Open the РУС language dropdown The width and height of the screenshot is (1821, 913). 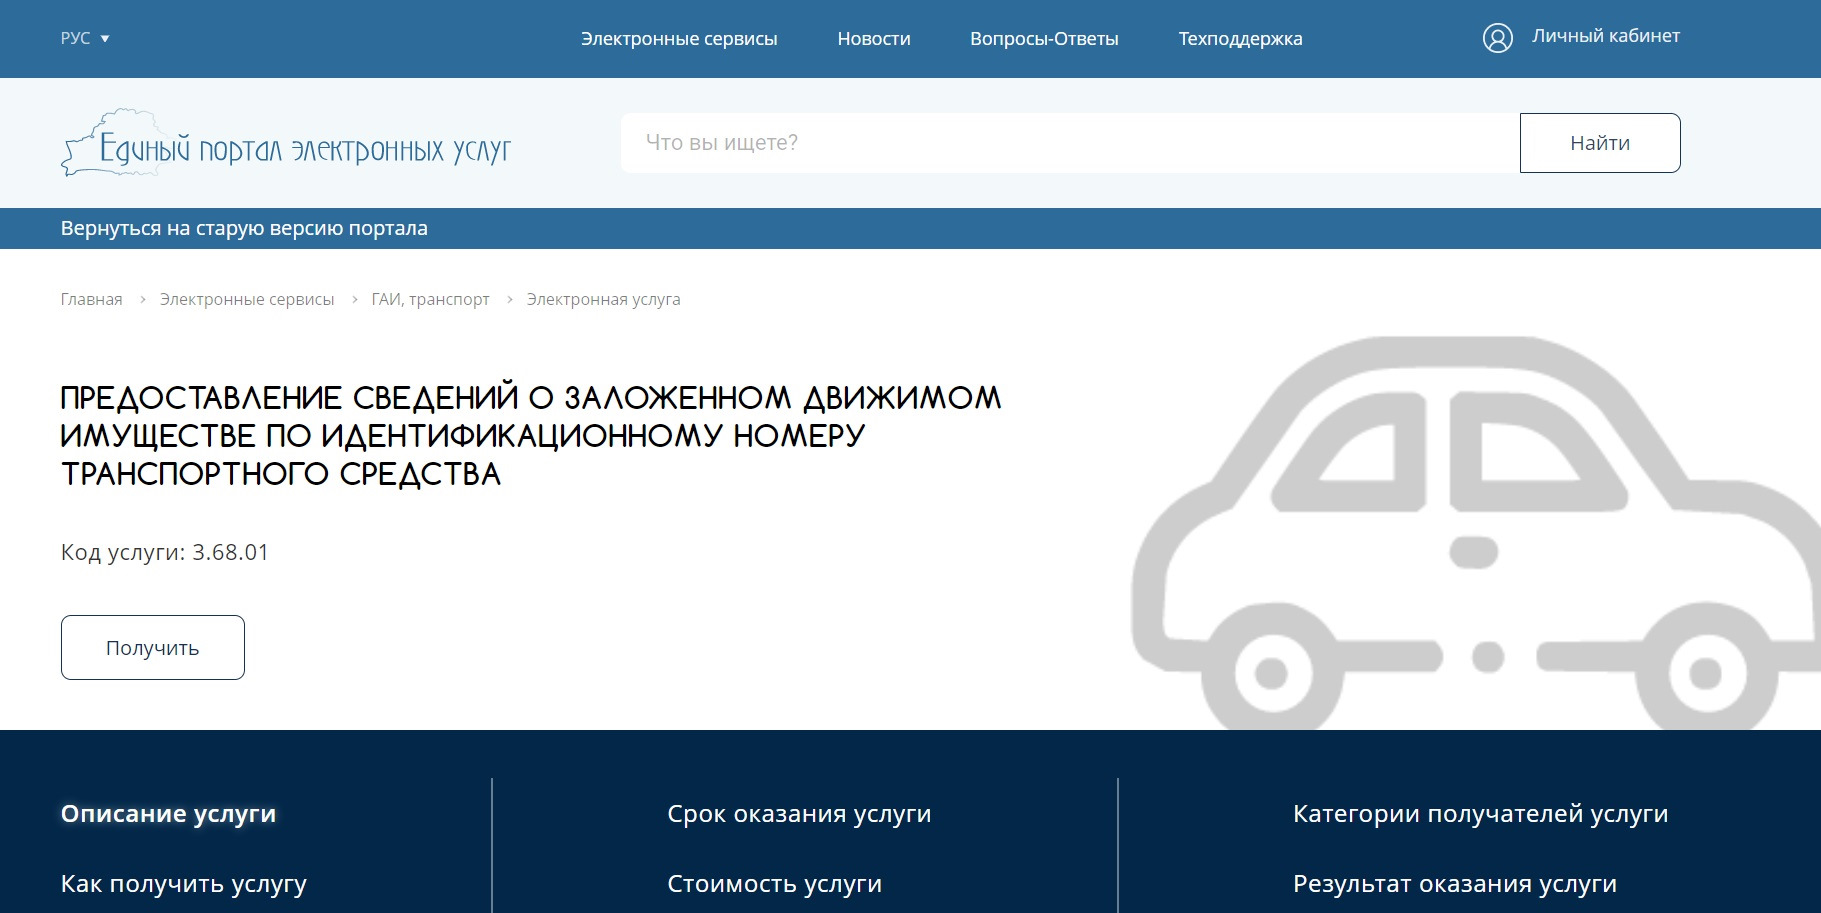(x=85, y=38)
